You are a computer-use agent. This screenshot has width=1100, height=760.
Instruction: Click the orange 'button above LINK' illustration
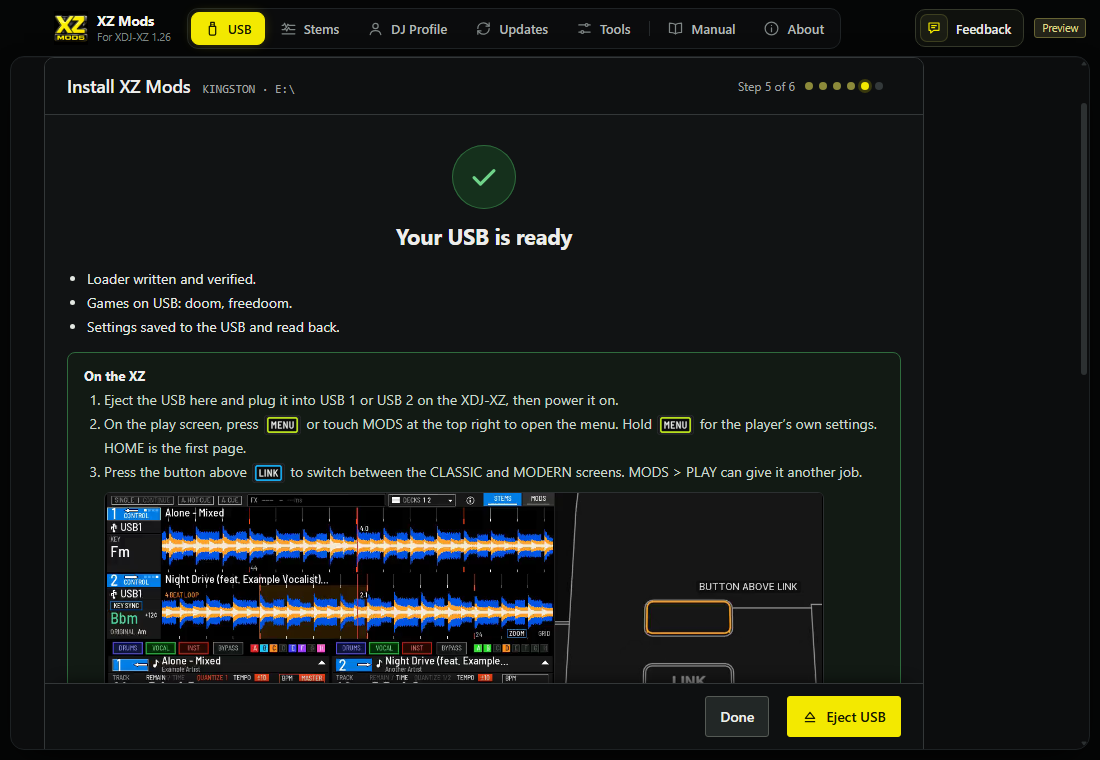point(688,618)
